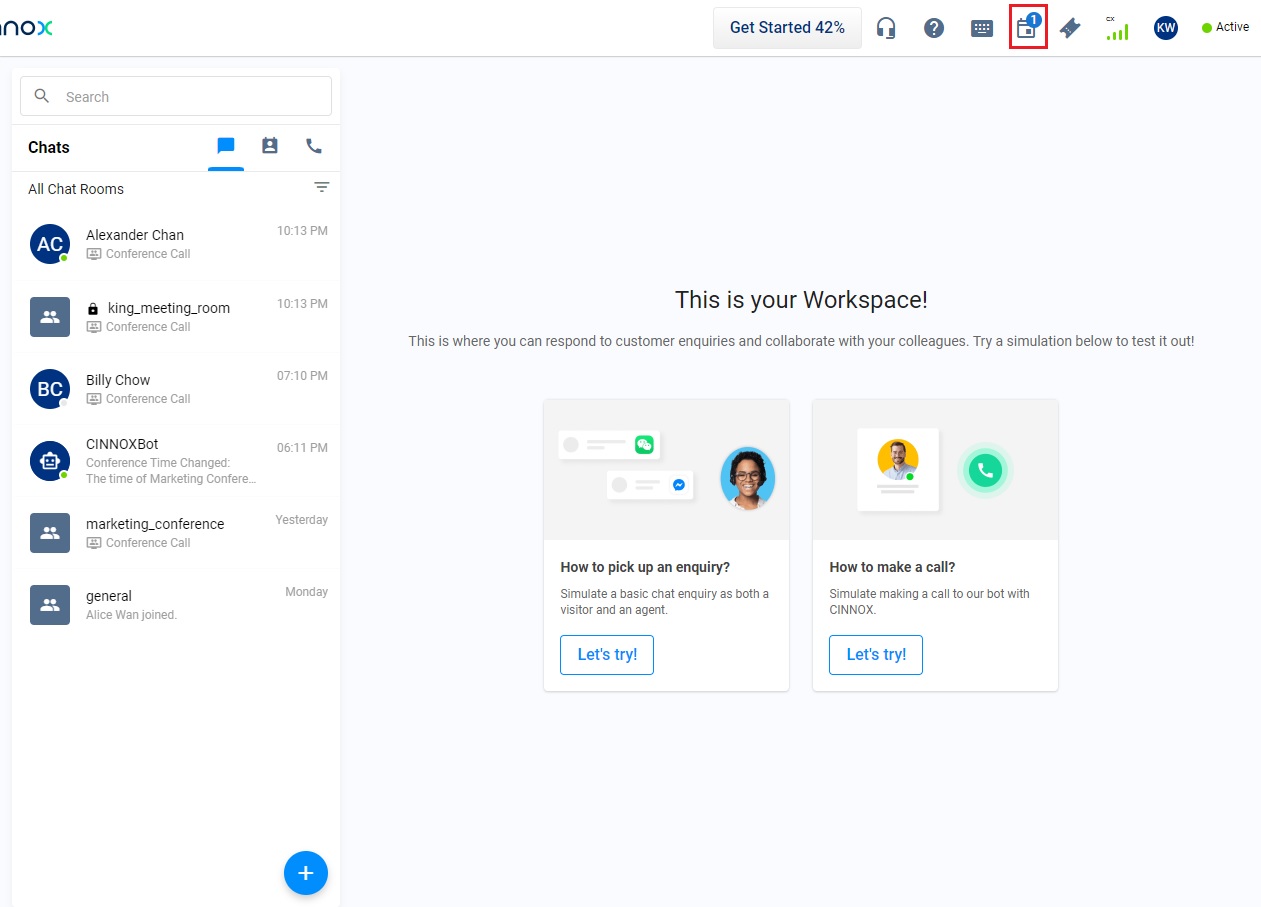The image size is (1261, 907).
Task: Open the help question mark icon
Action: (934, 28)
